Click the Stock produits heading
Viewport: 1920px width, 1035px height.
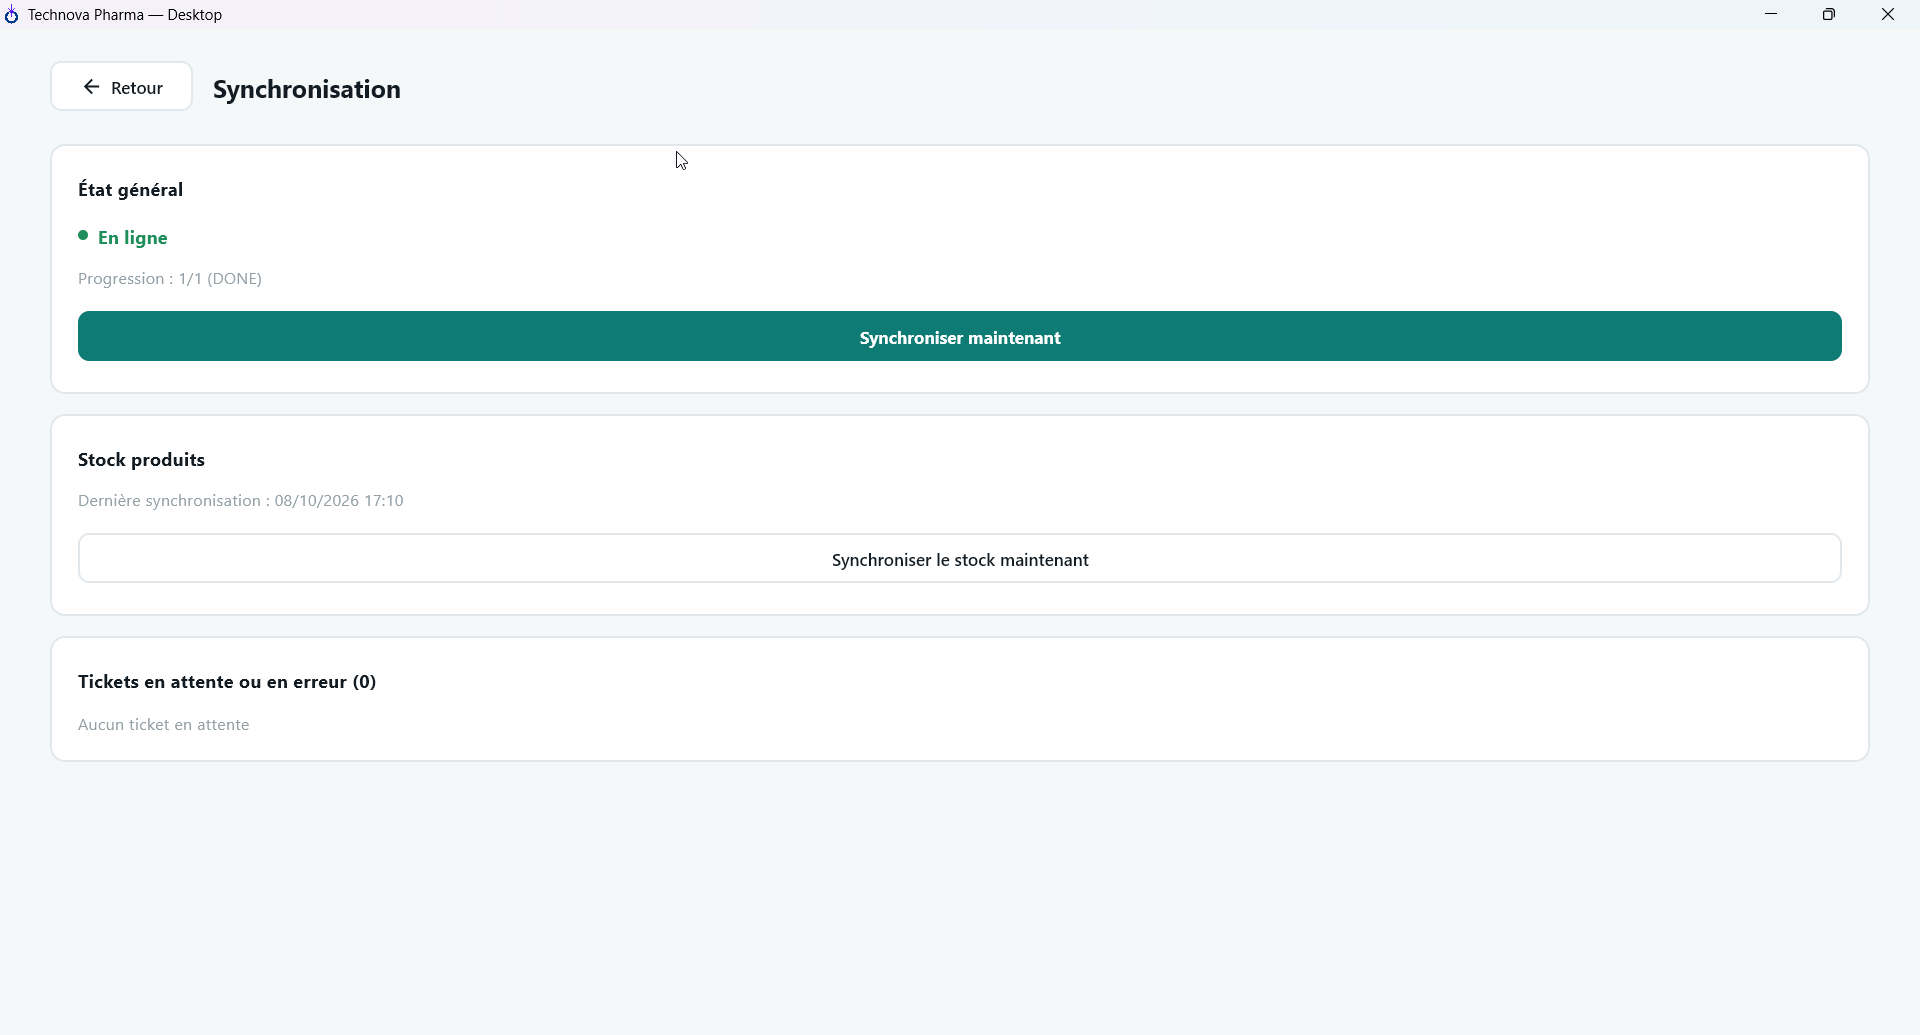[142, 460]
